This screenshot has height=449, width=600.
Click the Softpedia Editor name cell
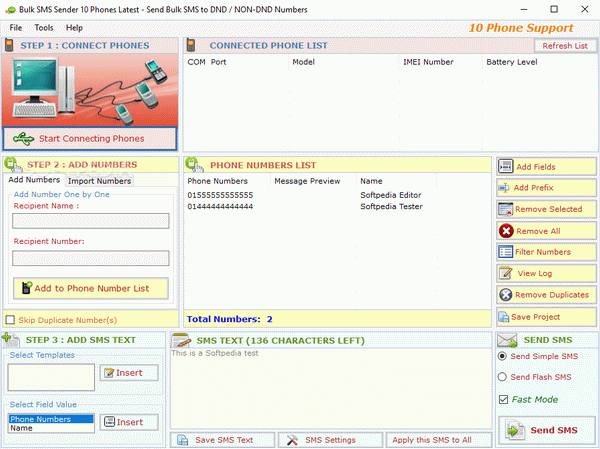(391, 195)
